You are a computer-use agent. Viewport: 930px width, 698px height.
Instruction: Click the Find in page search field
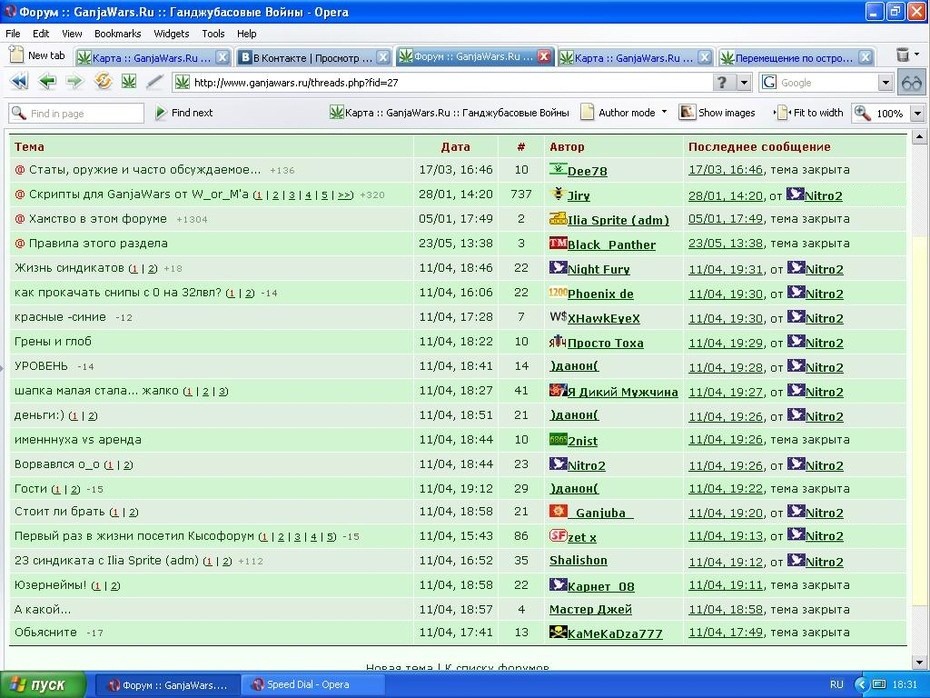[x=77, y=113]
